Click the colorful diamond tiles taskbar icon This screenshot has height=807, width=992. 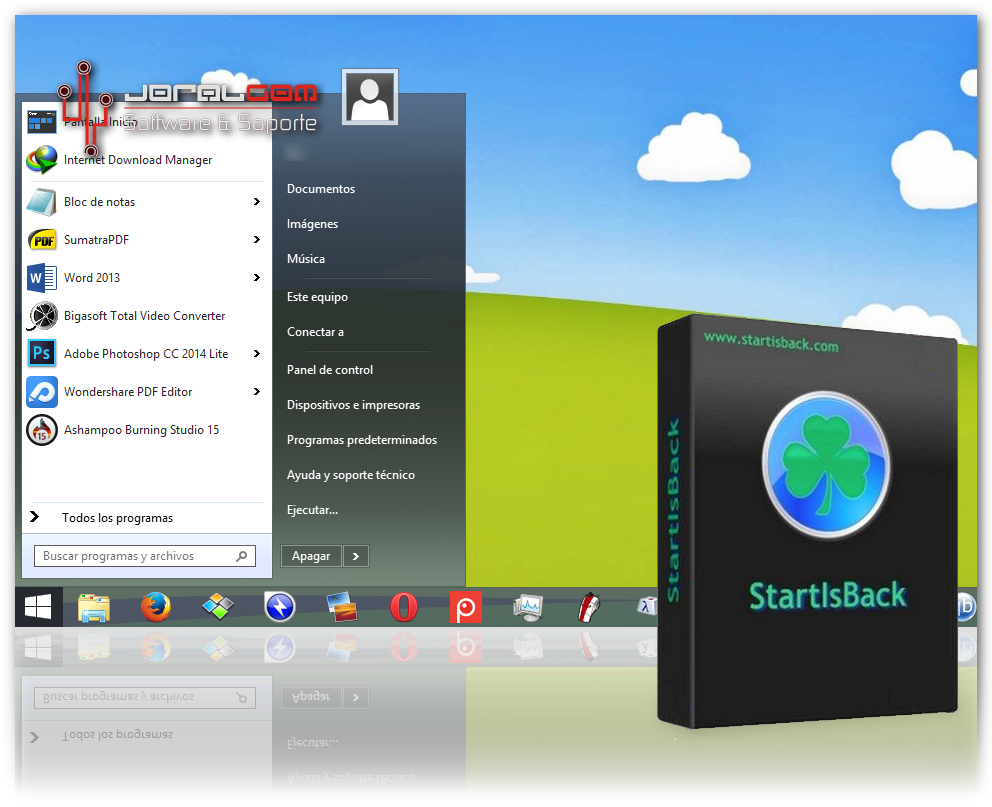tap(218, 607)
